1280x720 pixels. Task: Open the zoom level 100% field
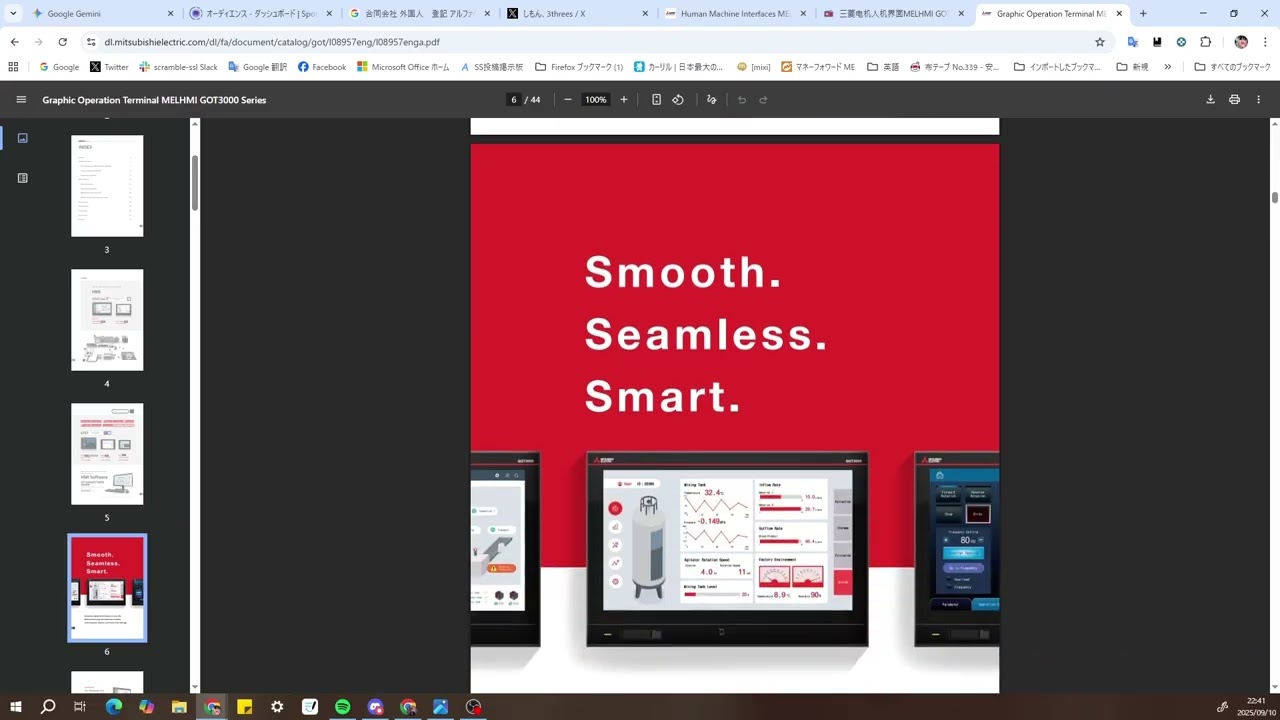coord(595,100)
